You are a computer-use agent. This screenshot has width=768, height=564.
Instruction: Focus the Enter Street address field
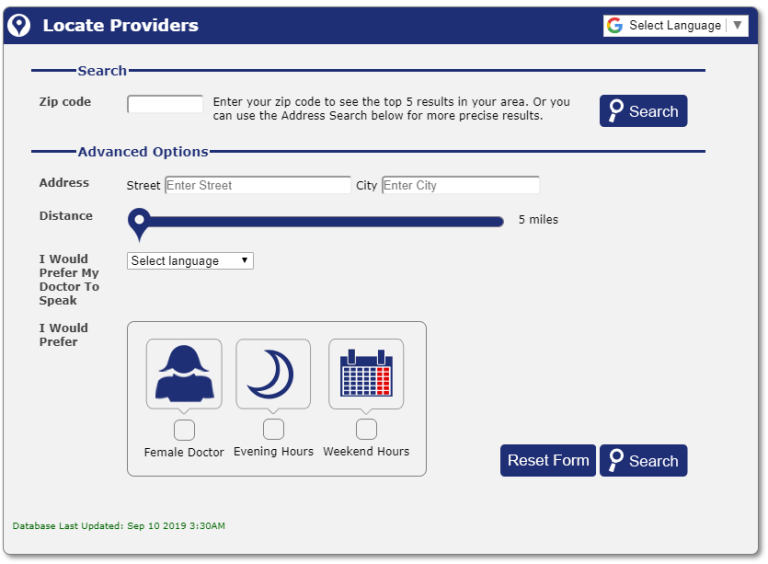[x=257, y=186]
